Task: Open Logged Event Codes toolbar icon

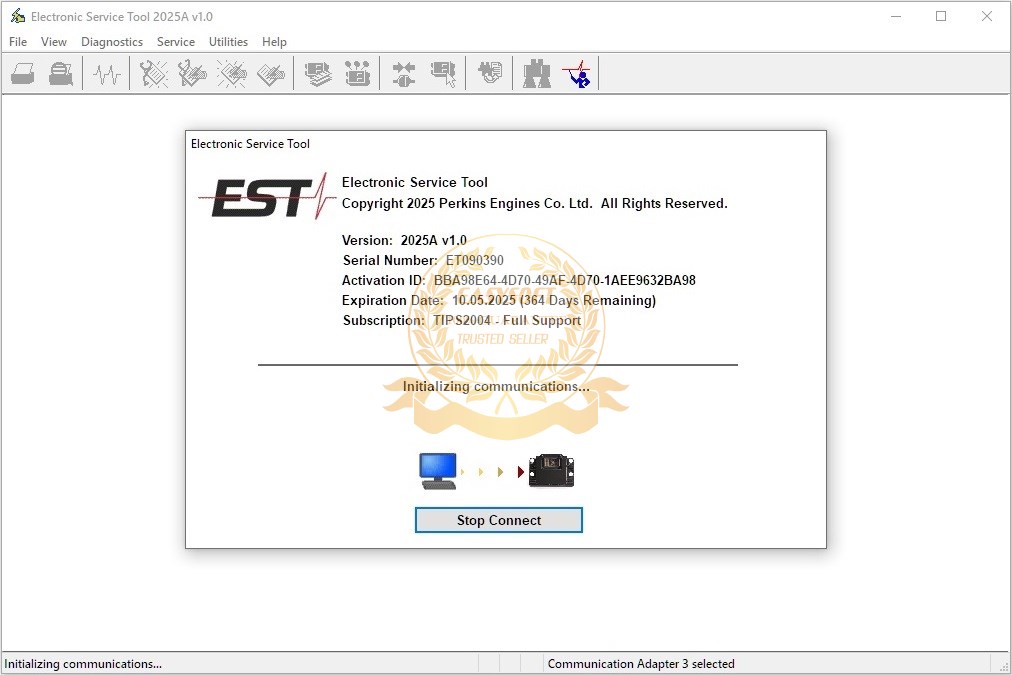Action: [271, 74]
